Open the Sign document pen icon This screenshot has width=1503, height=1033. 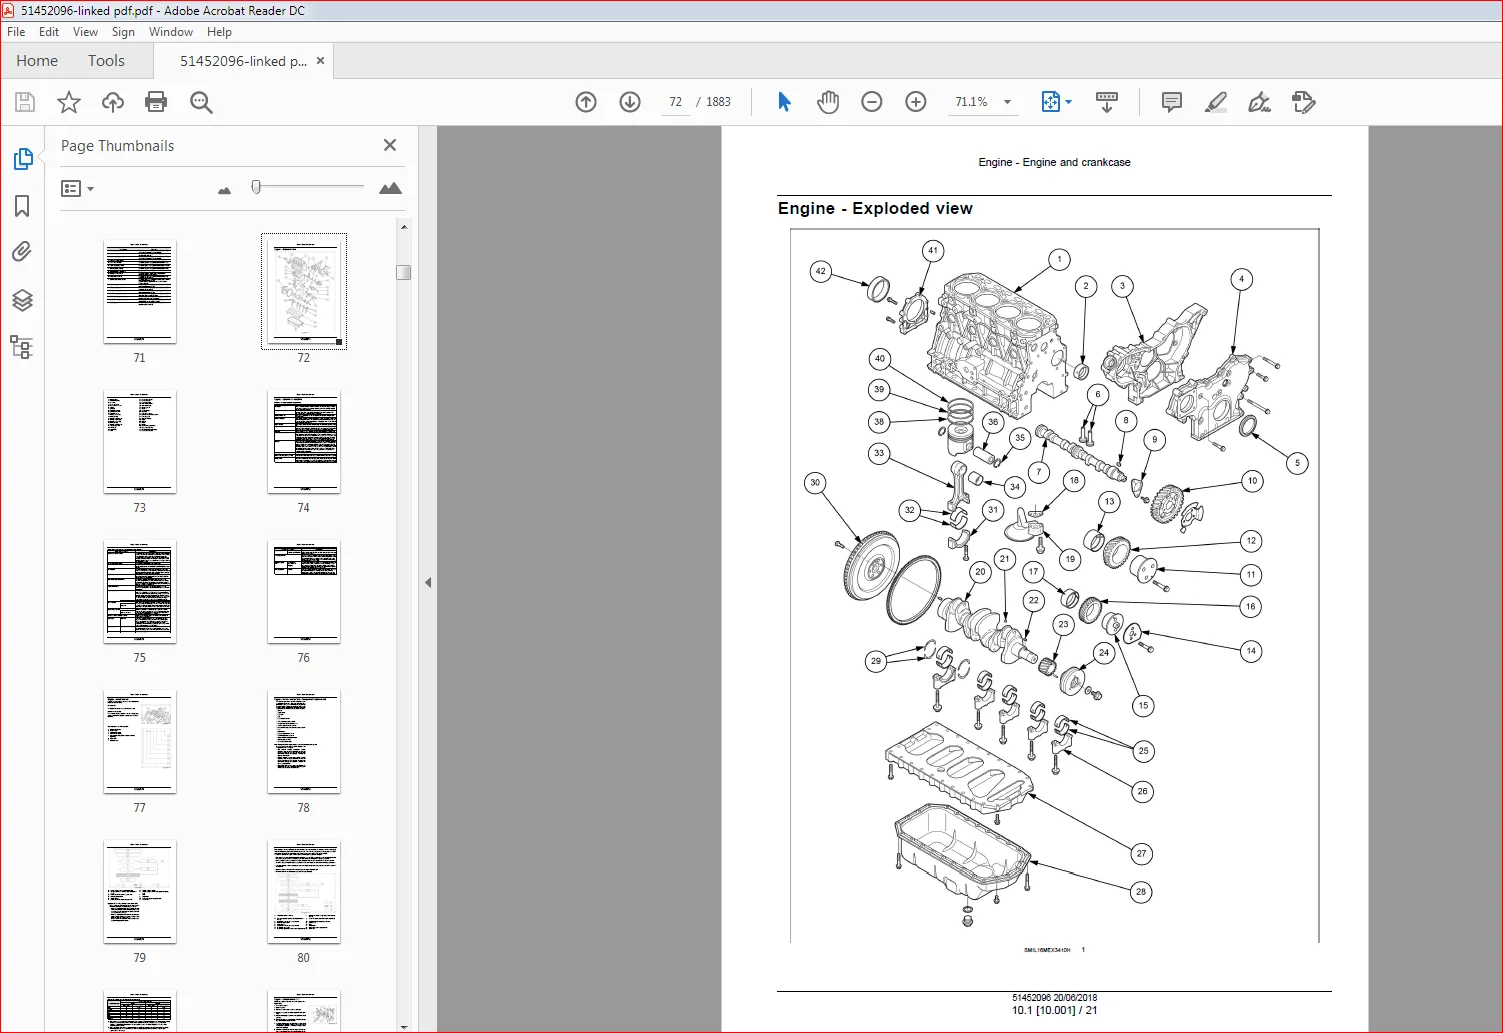coord(1260,102)
